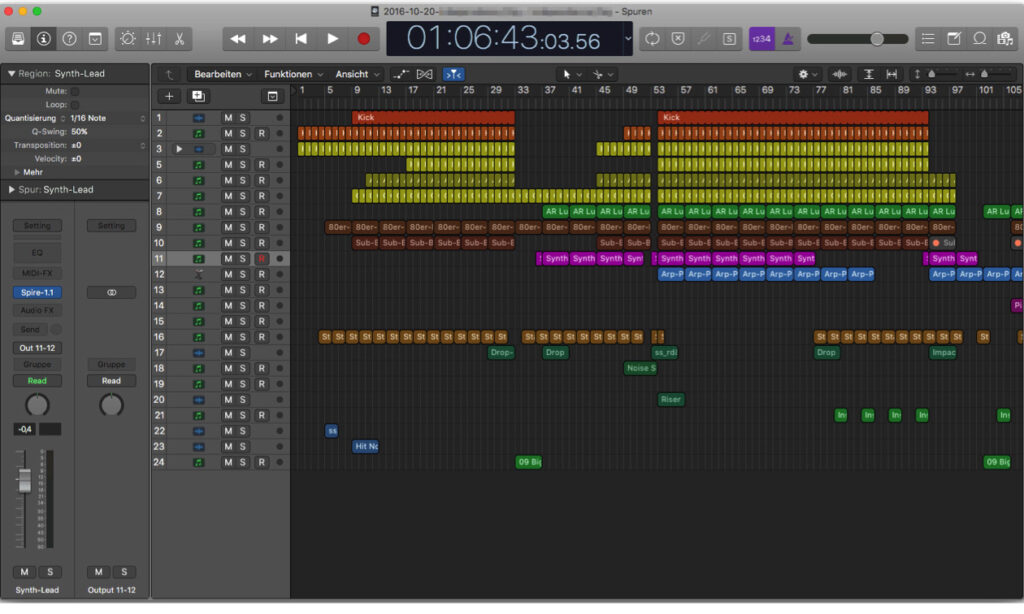Screen dimensions: 1024x614
Task: Open the secondary command-click tool menu
Action: tap(603, 74)
